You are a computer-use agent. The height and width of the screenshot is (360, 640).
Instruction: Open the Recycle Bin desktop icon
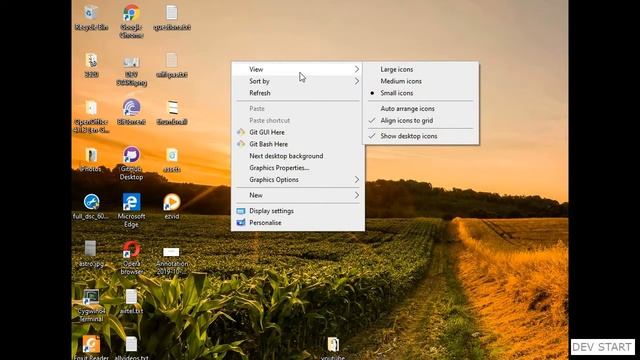pyautogui.click(x=91, y=18)
